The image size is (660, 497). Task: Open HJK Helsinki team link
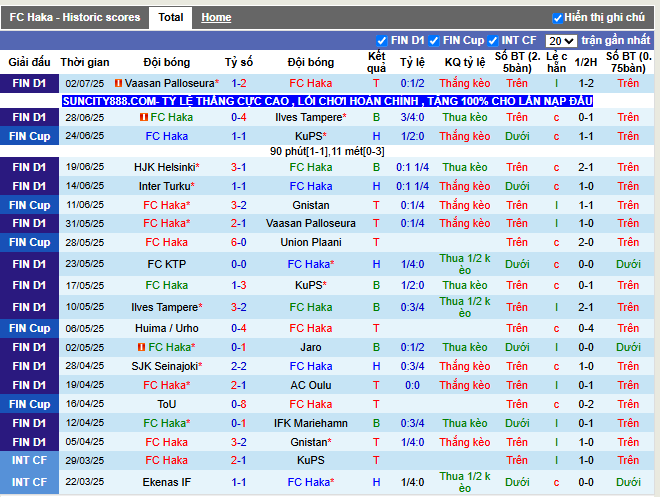click(x=167, y=167)
